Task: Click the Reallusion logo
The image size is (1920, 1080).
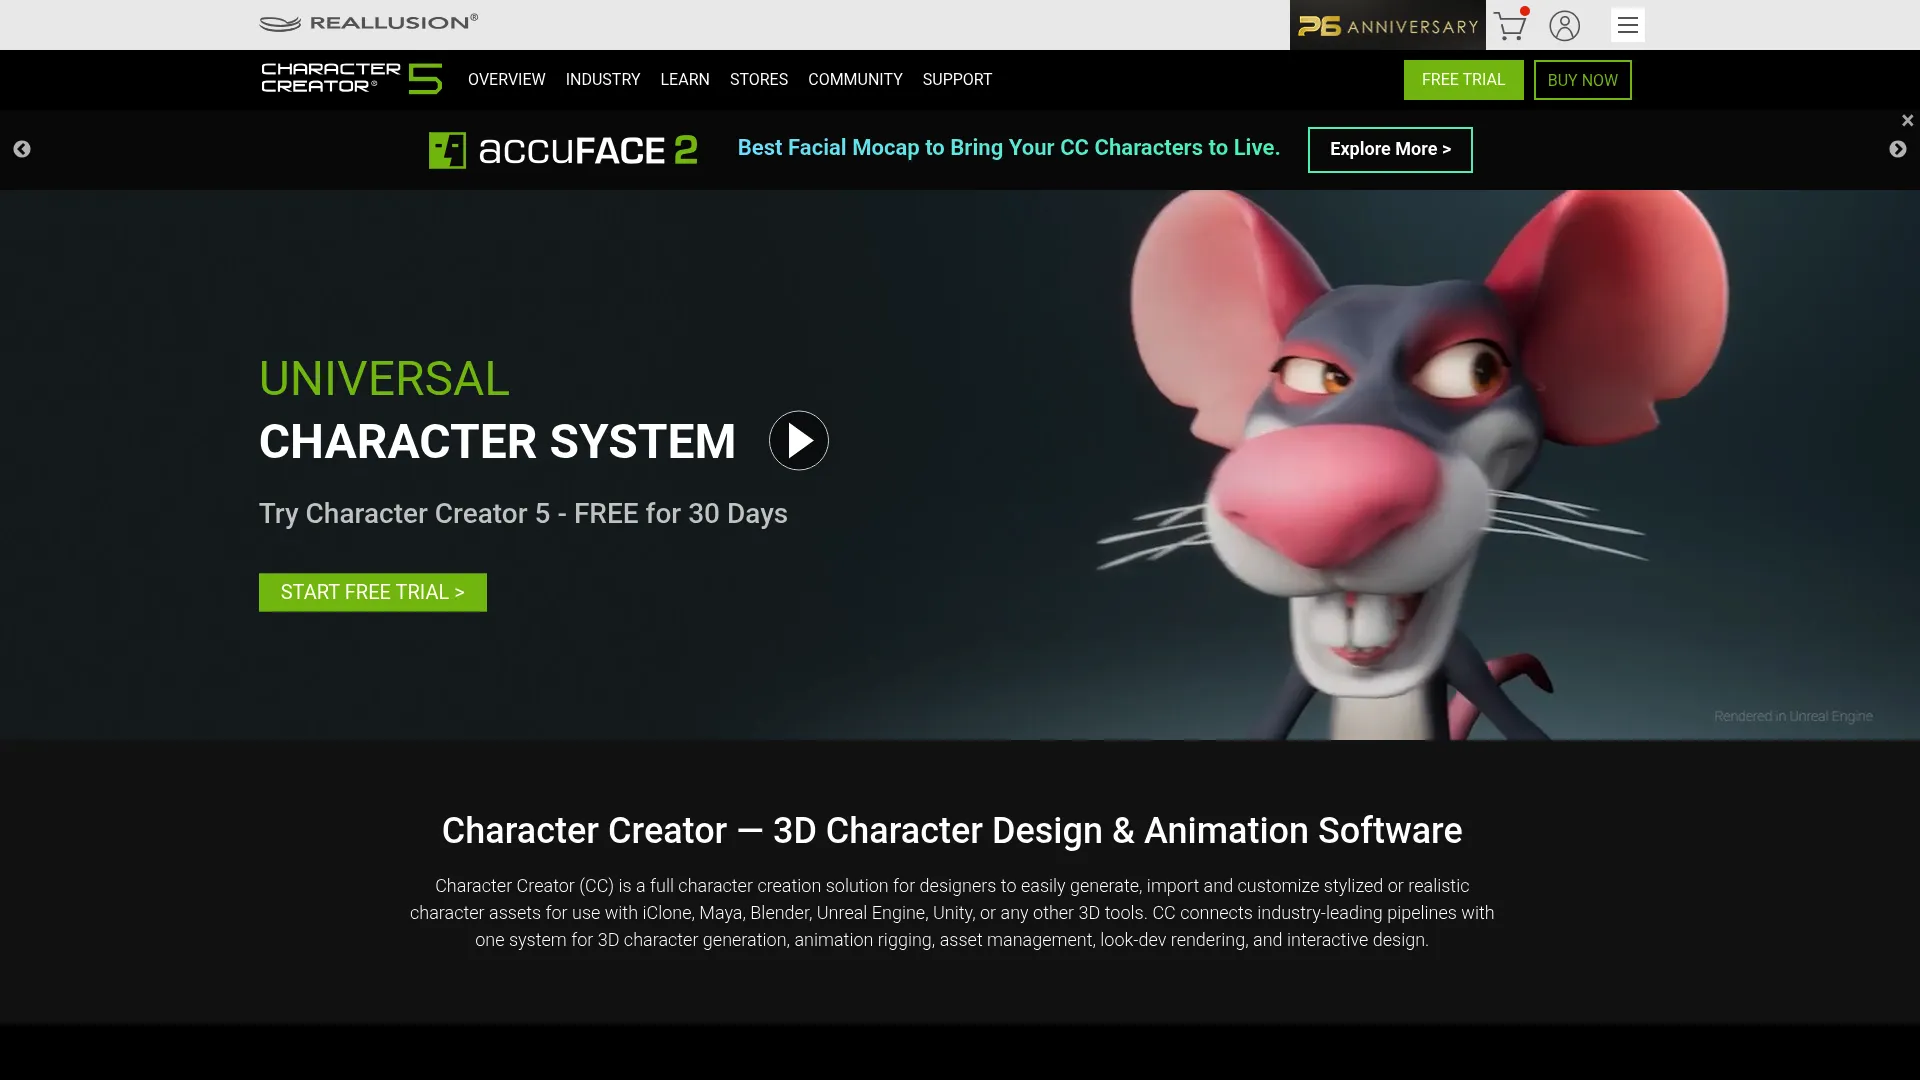Action: pyautogui.click(x=369, y=23)
